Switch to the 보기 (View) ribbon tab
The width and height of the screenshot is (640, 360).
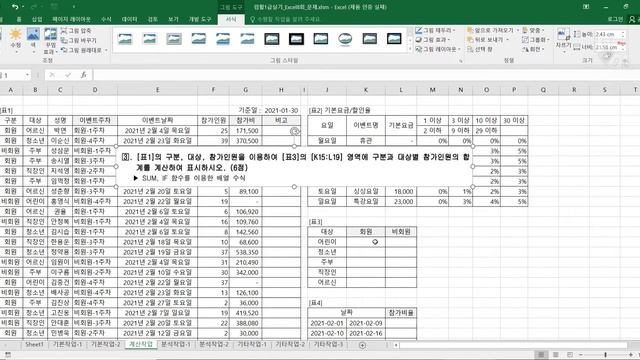[x=173, y=19]
